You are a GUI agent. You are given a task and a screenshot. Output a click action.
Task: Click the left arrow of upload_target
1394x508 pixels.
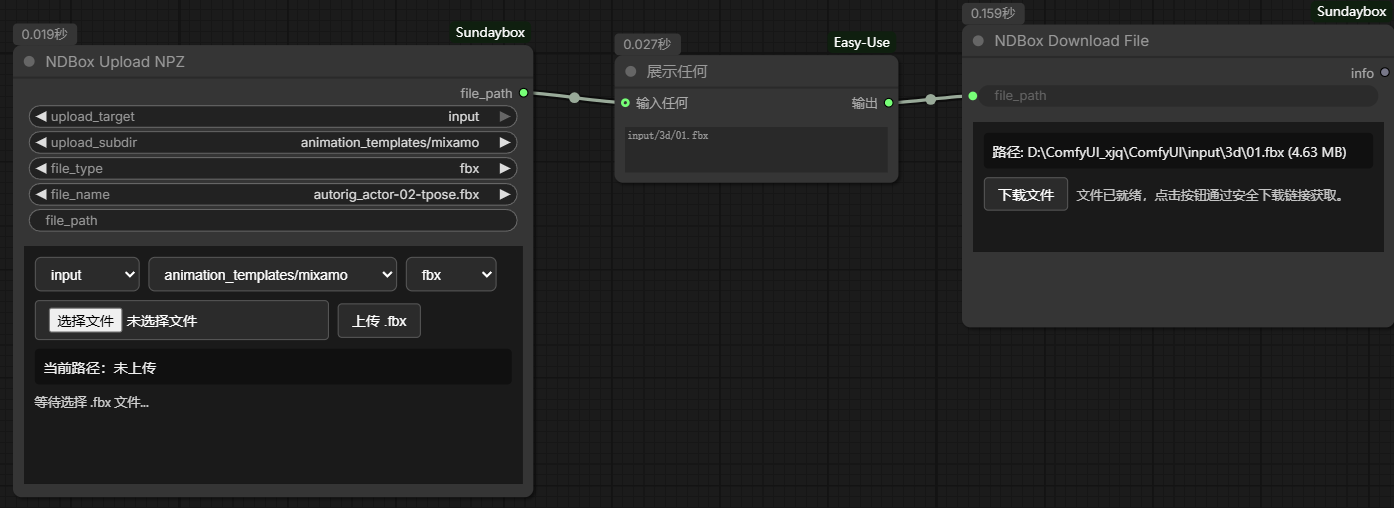coord(41,117)
